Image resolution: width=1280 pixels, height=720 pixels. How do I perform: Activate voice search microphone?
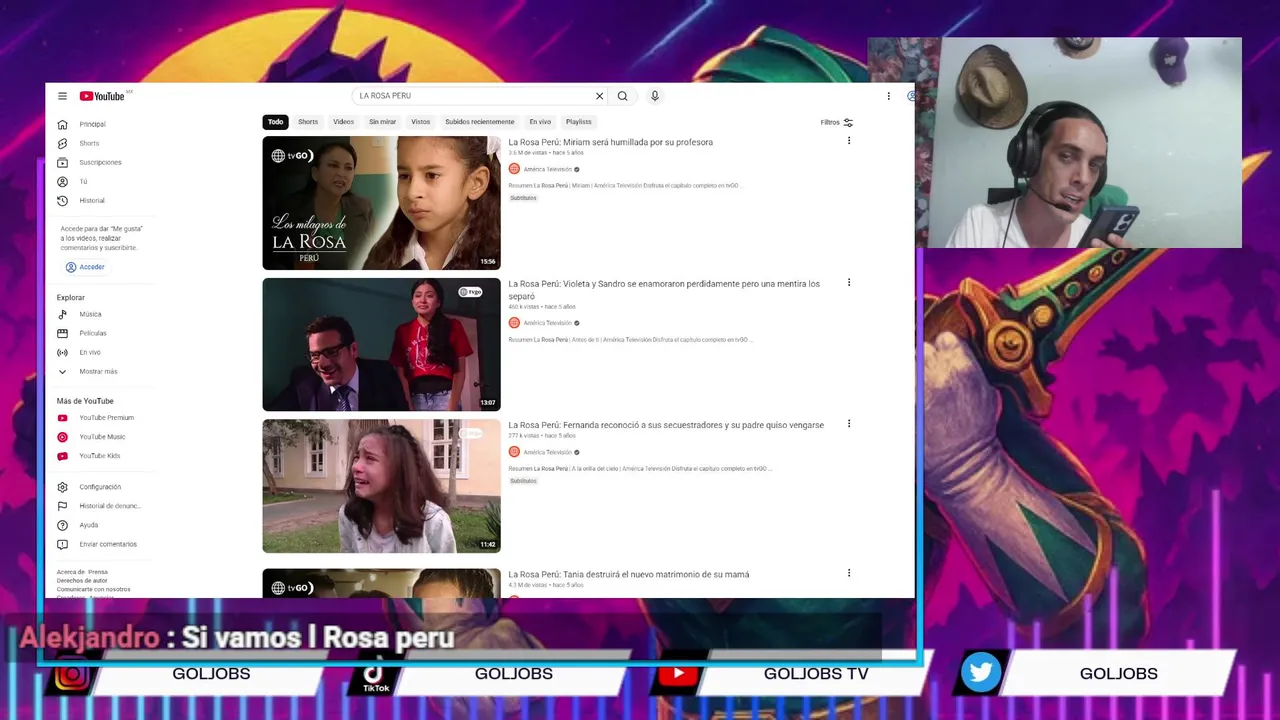655,96
